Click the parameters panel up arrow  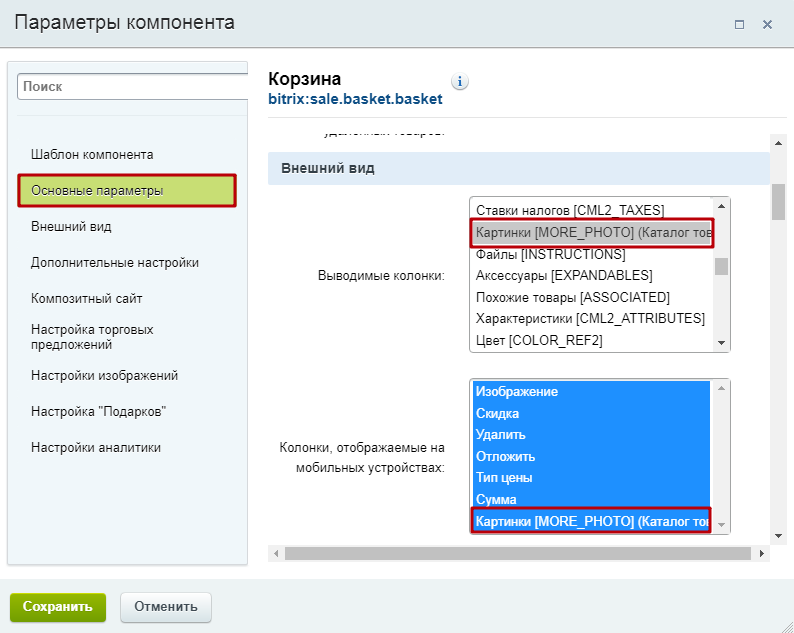tap(777, 141)
